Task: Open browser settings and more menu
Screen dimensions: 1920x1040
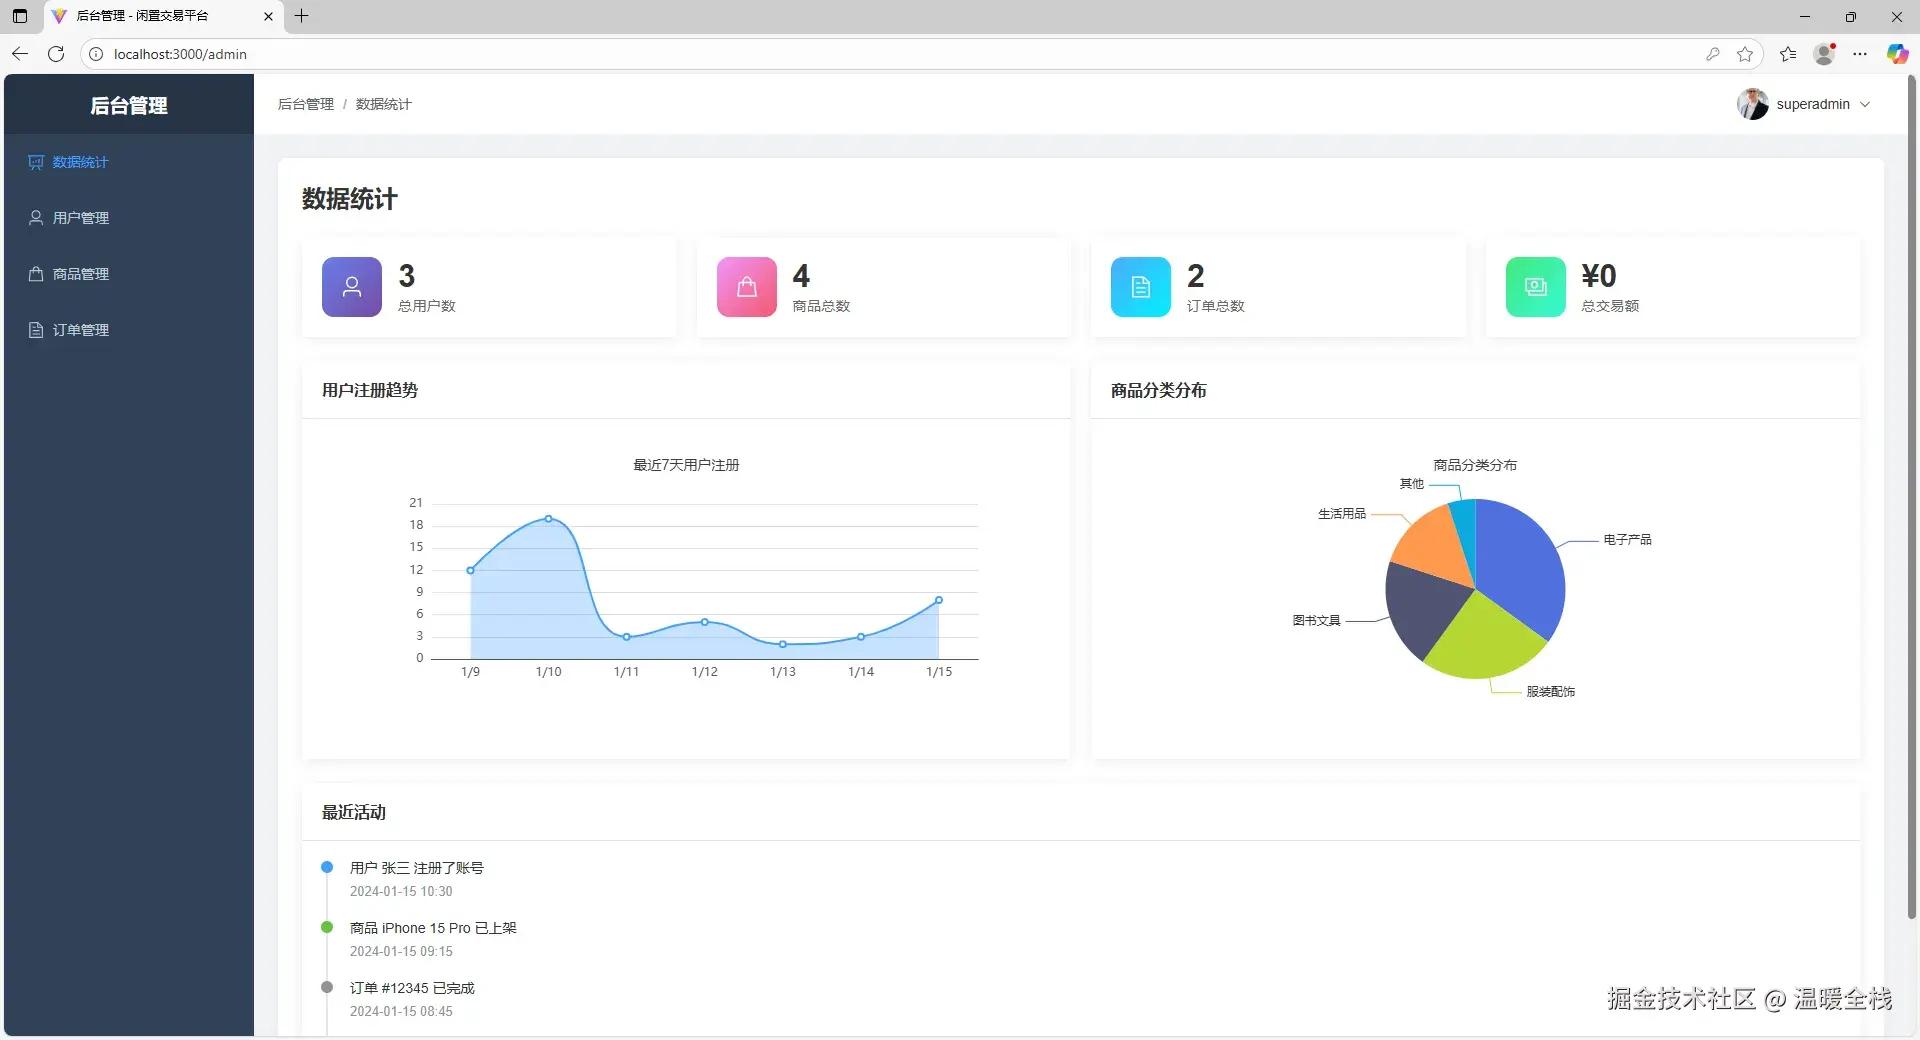Action: coord(1860,54)
